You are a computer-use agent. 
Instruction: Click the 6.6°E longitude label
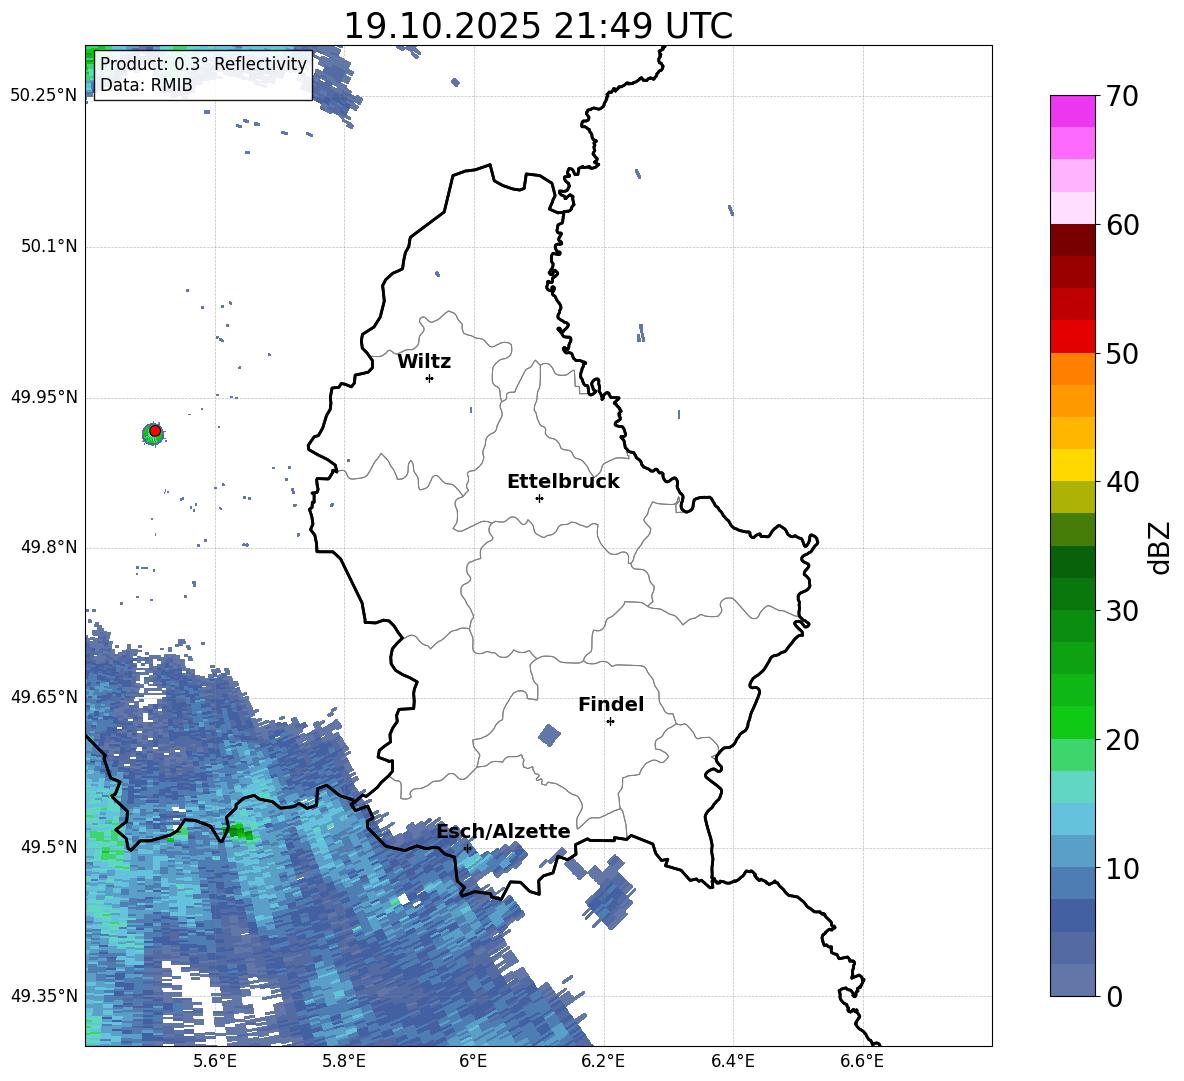tap(862, 1061)
